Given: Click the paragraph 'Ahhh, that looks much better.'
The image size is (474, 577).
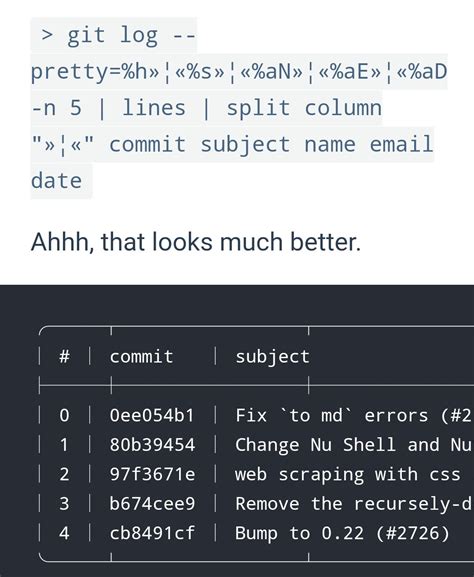Looking at the screenshot, I should click(x=196, y=242).
